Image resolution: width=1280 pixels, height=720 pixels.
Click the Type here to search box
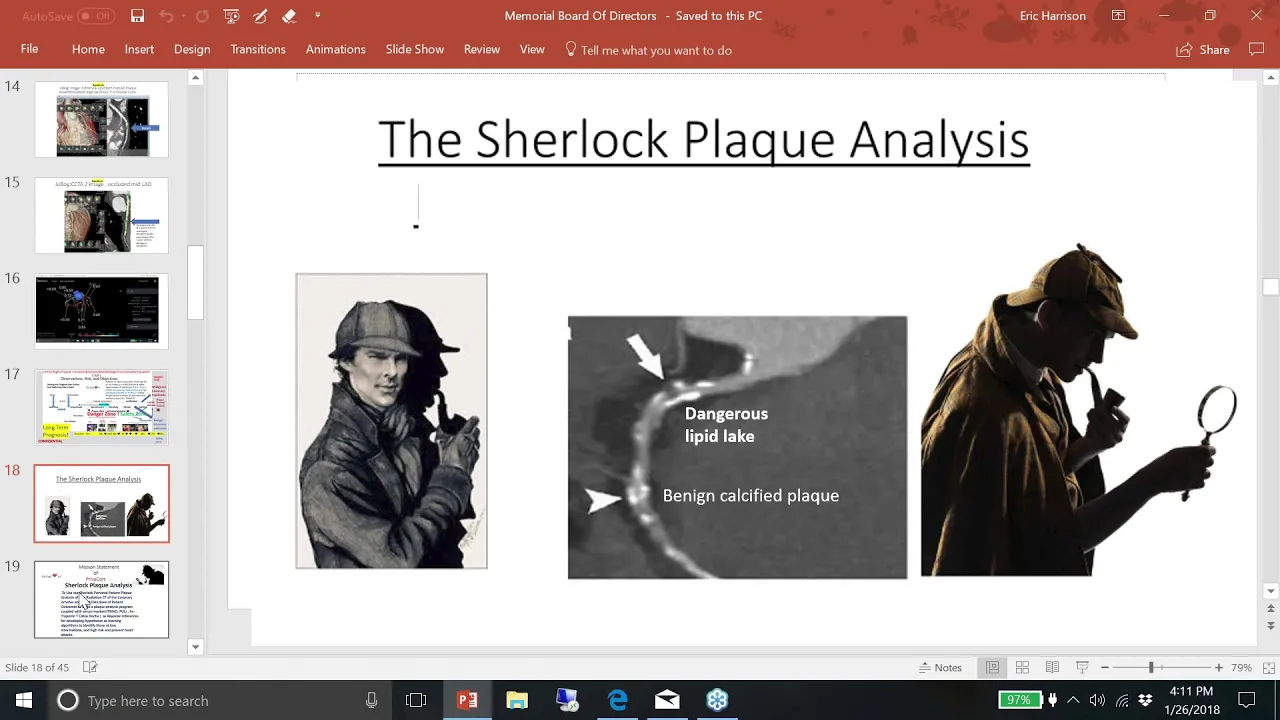[x=220, y=701]
